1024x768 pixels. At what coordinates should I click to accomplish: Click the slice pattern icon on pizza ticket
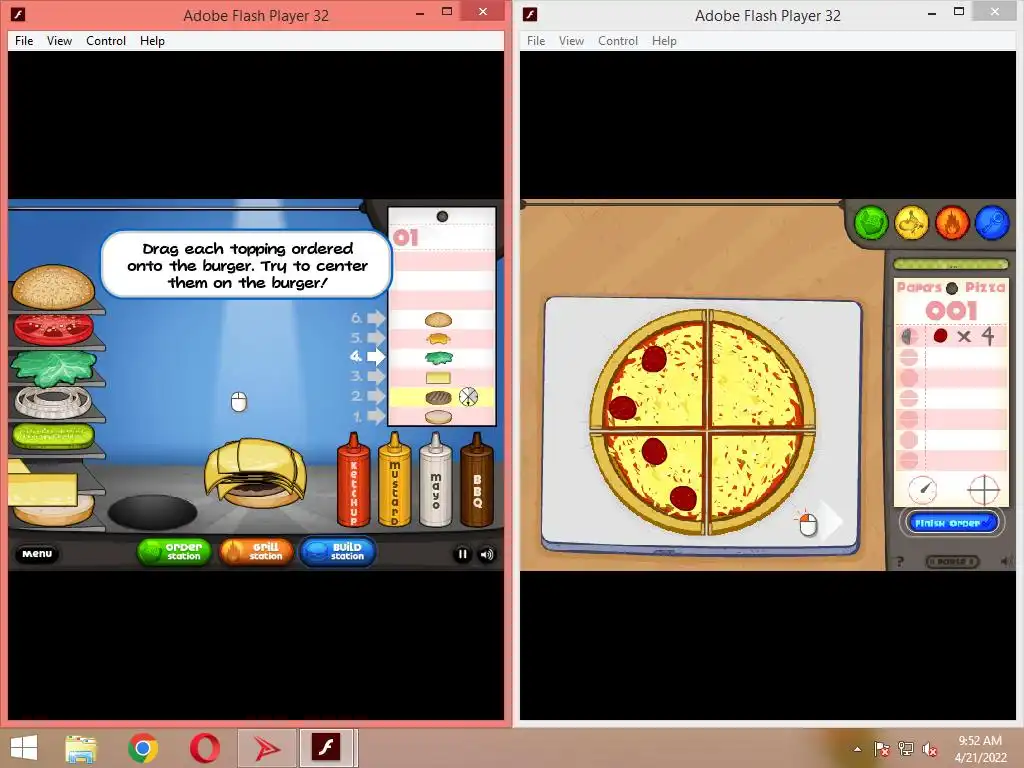click(984, 489)
